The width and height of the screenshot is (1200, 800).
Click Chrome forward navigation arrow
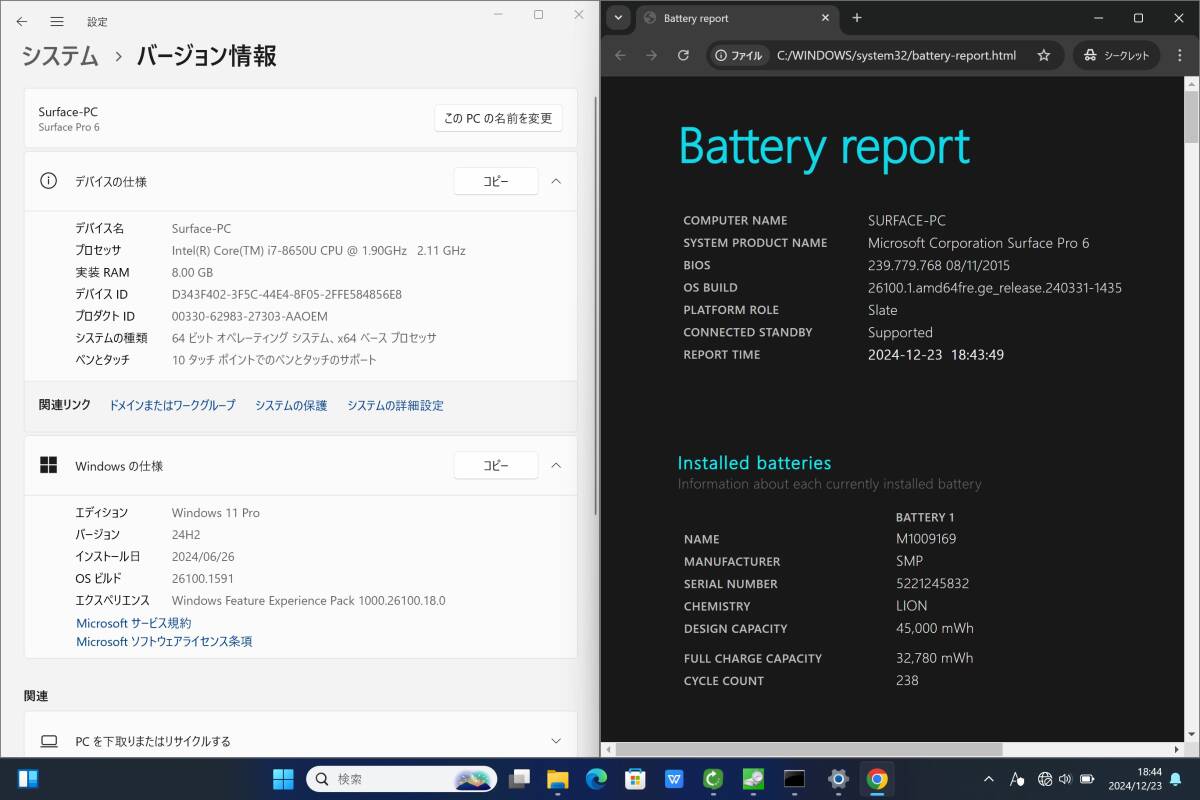[x=651, y=56]
